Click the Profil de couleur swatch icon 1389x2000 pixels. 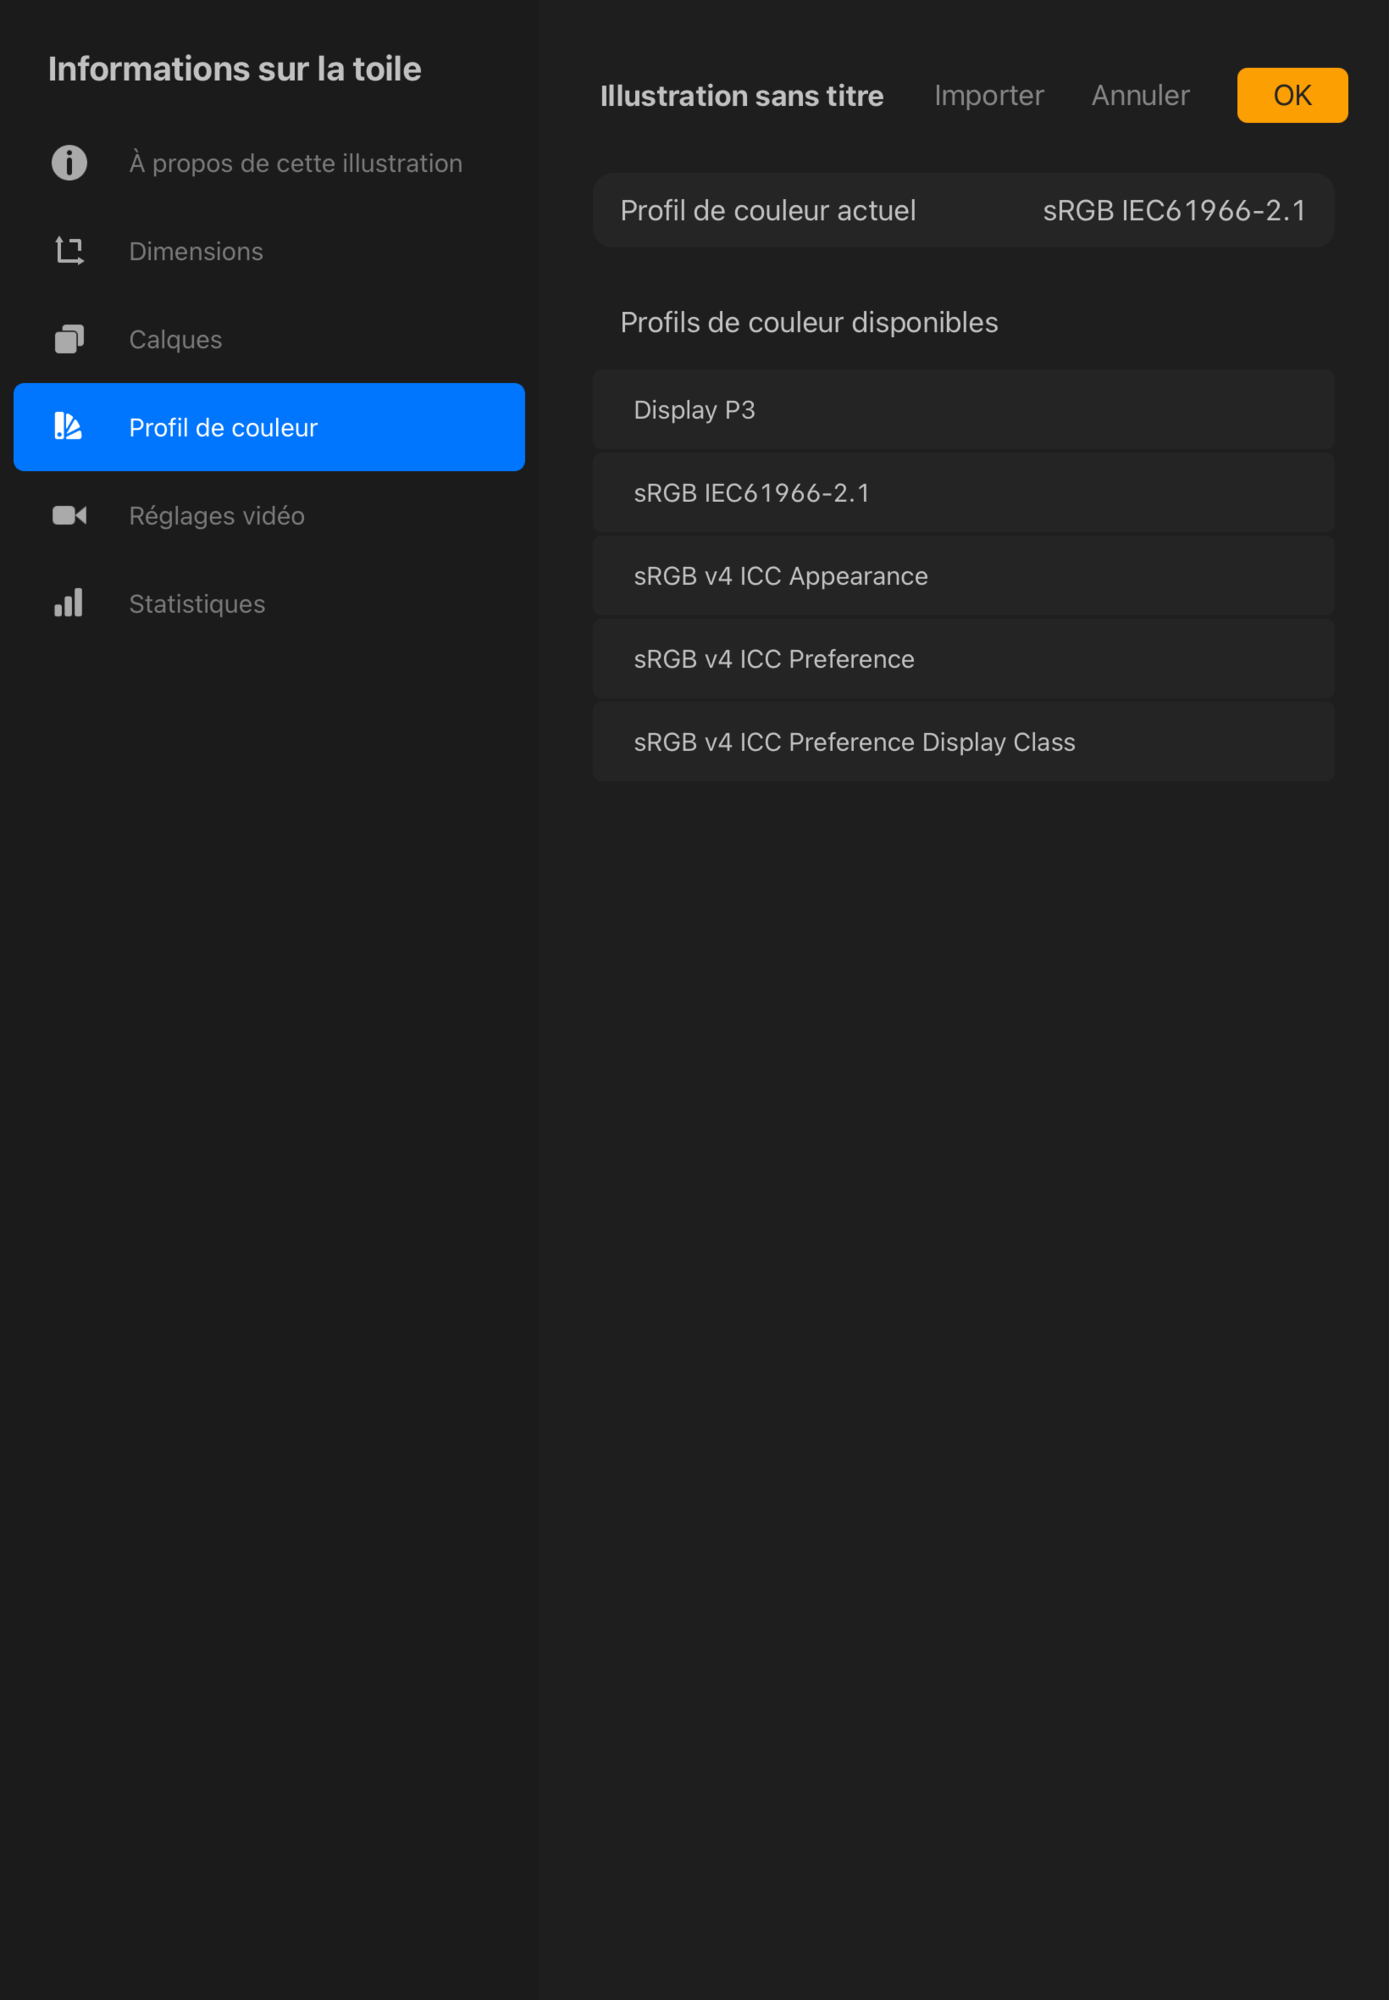(x=68, y=427)
